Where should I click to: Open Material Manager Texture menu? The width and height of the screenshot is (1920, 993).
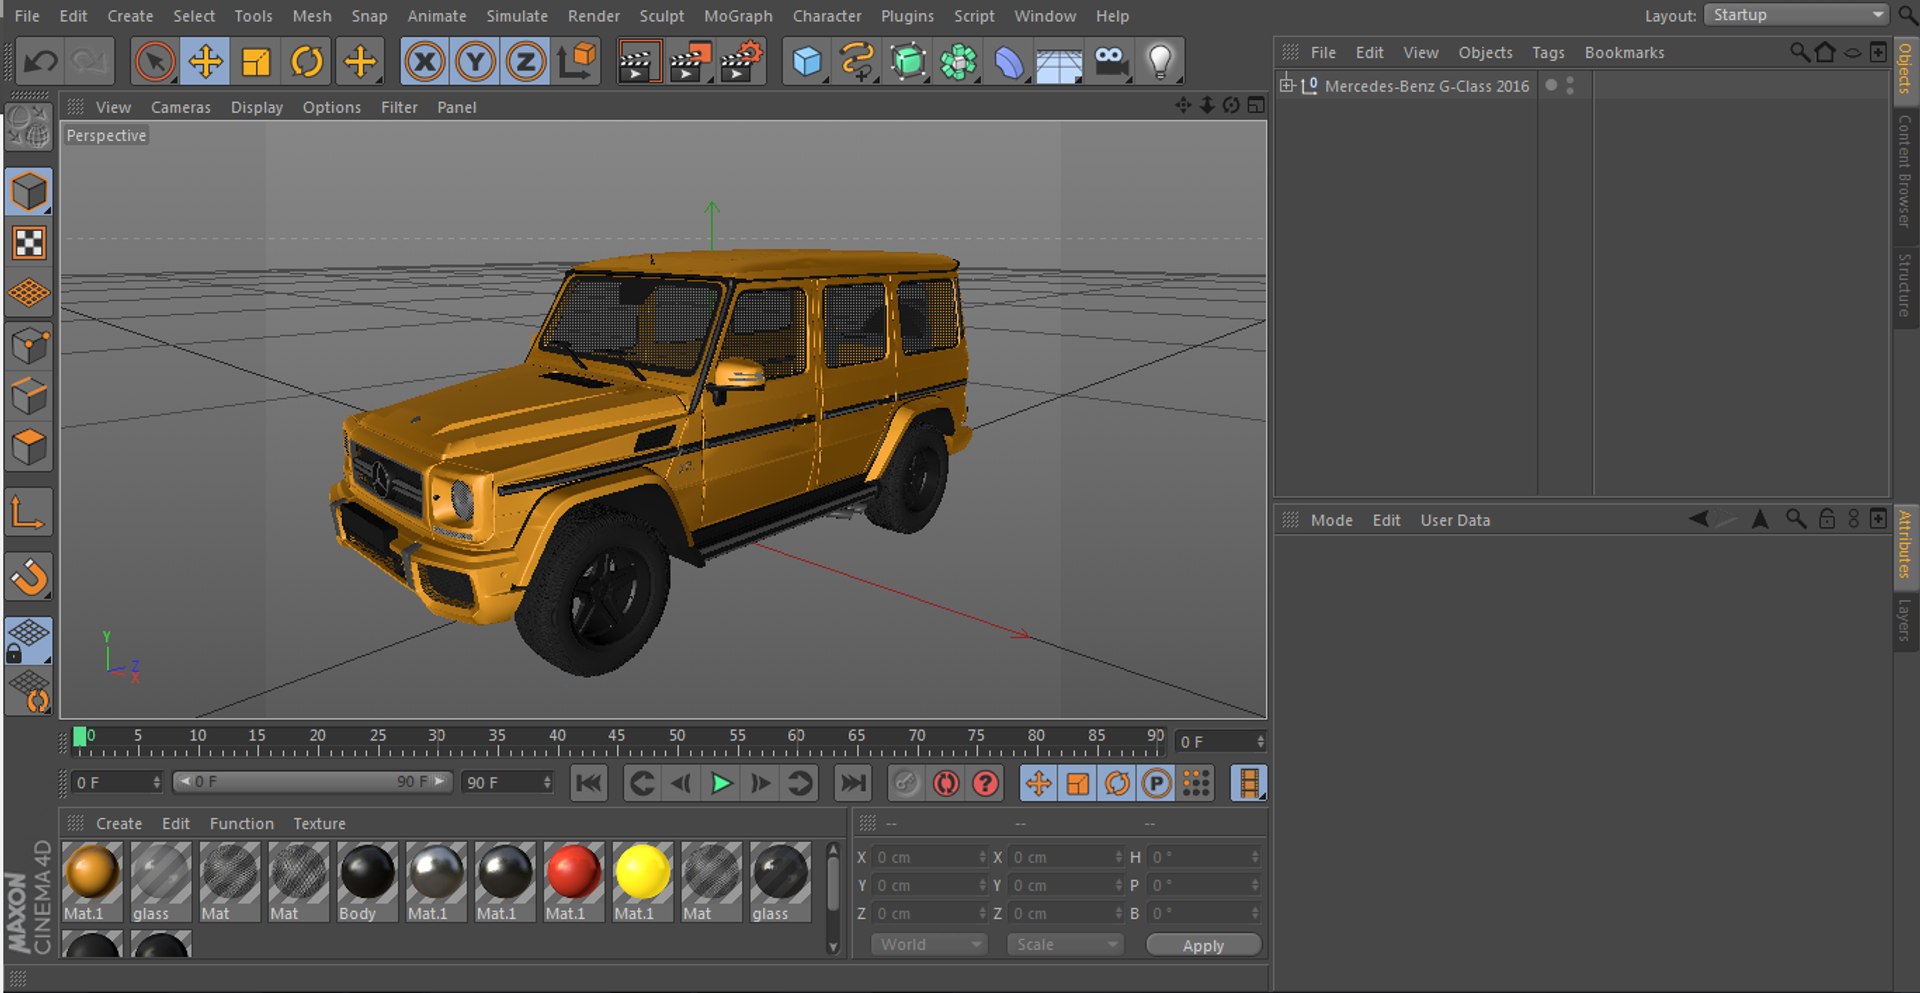point(319,824)
